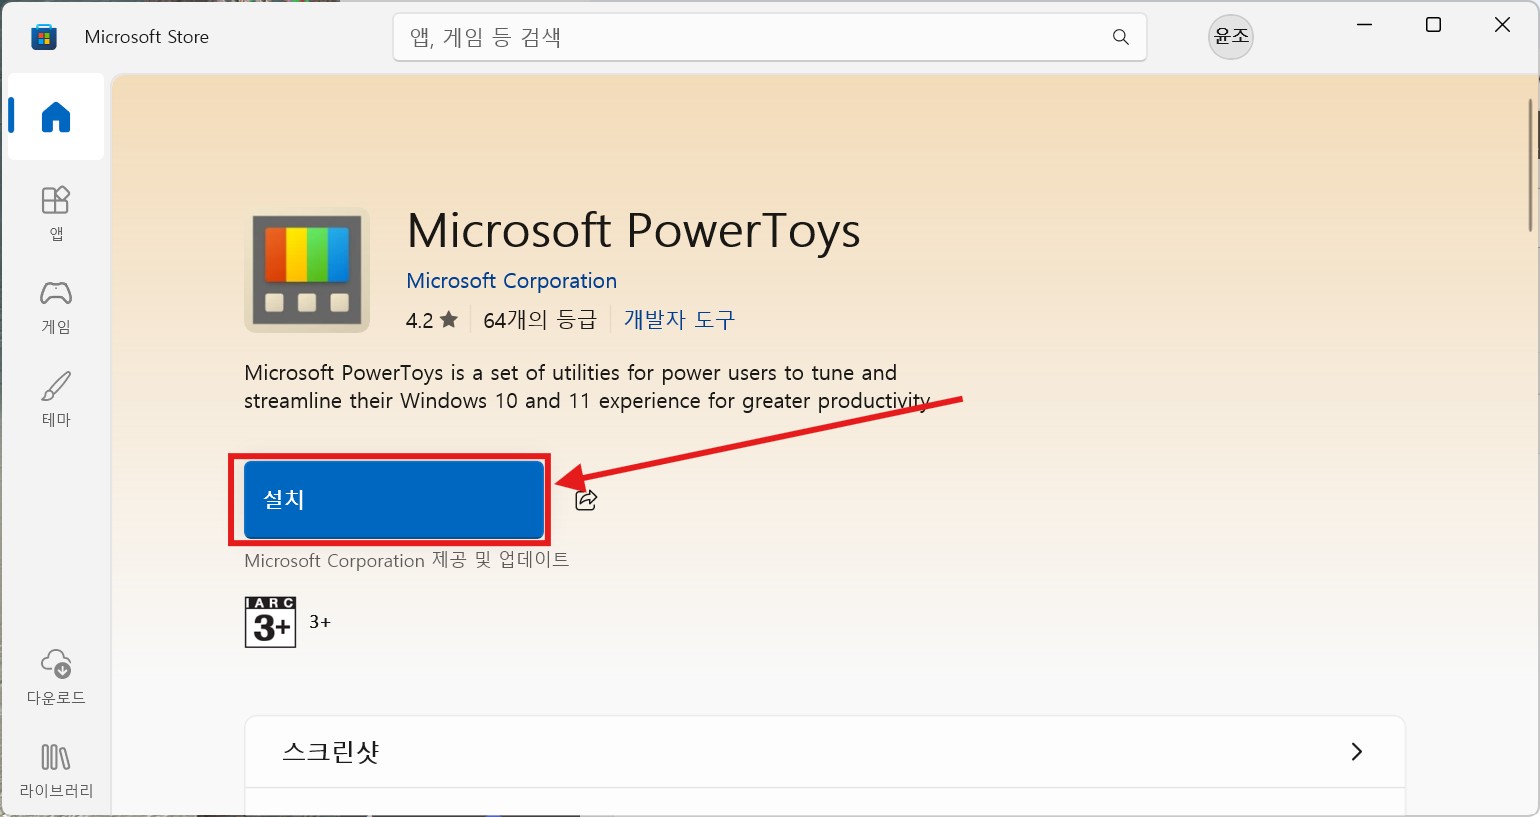Screen dimensions: 1540x817
Task: Click the Microsoft PowerToys title text
Action: click(x=634, y=231)
